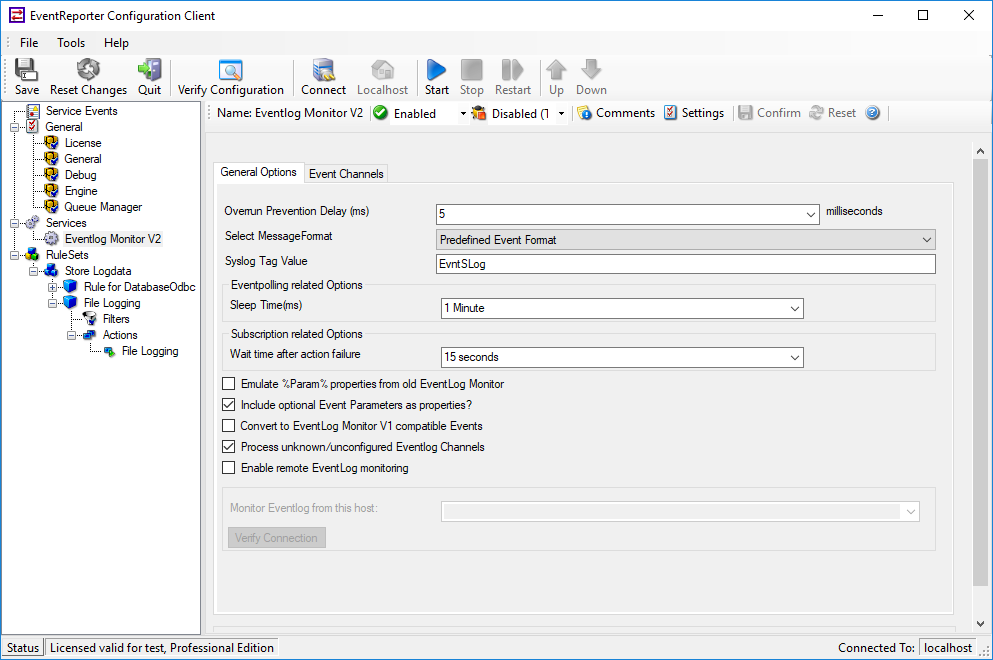Click the Reset Changes toolbar icon
The width and height of the screenshot is (993, 660).
[x=88, y=77]
